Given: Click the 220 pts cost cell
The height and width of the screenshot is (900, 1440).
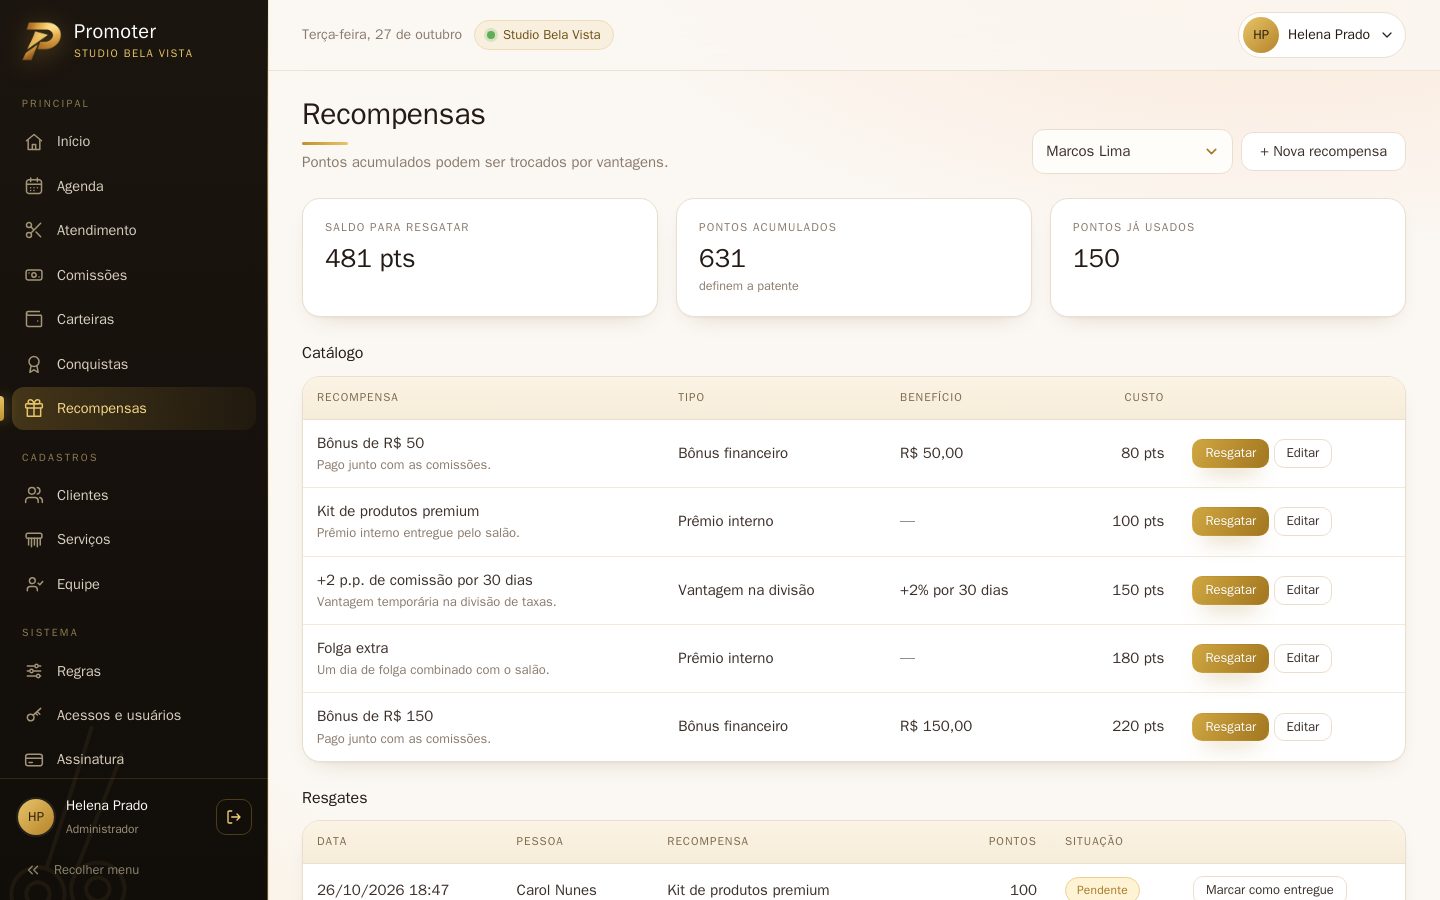Looking at the screenshot, I should [x=1138, y=726].
